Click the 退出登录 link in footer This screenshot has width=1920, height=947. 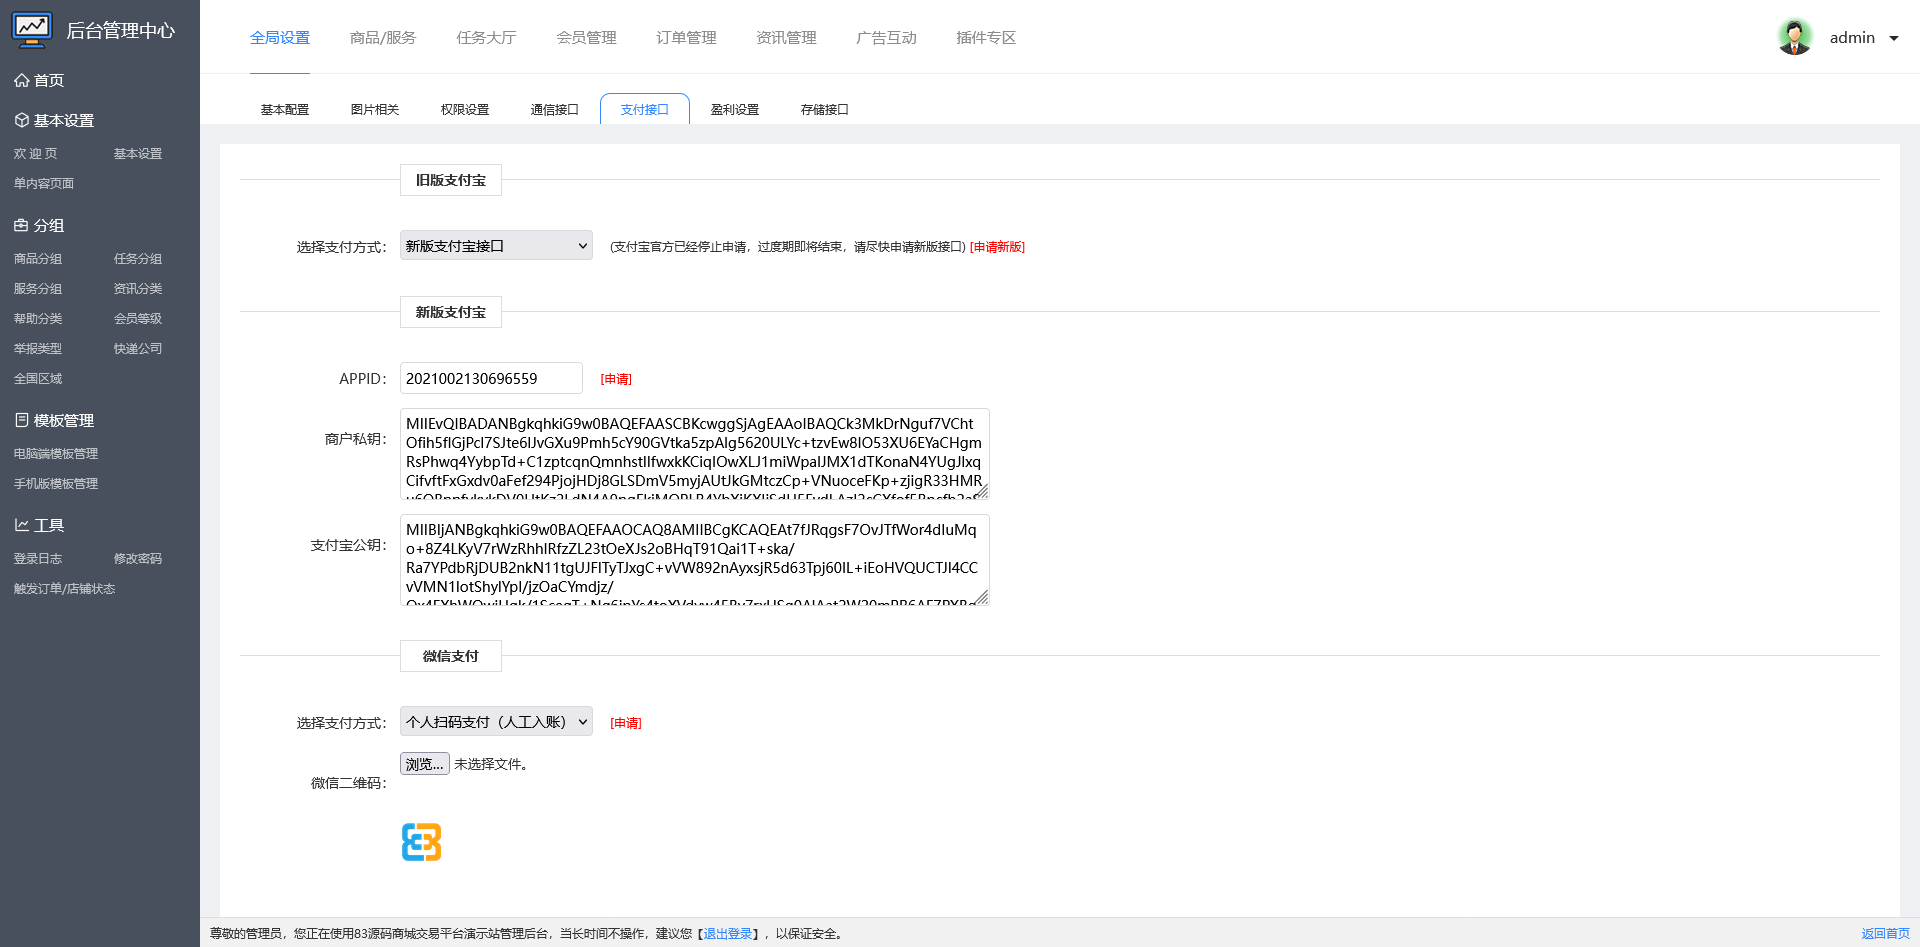click(728, 934)
